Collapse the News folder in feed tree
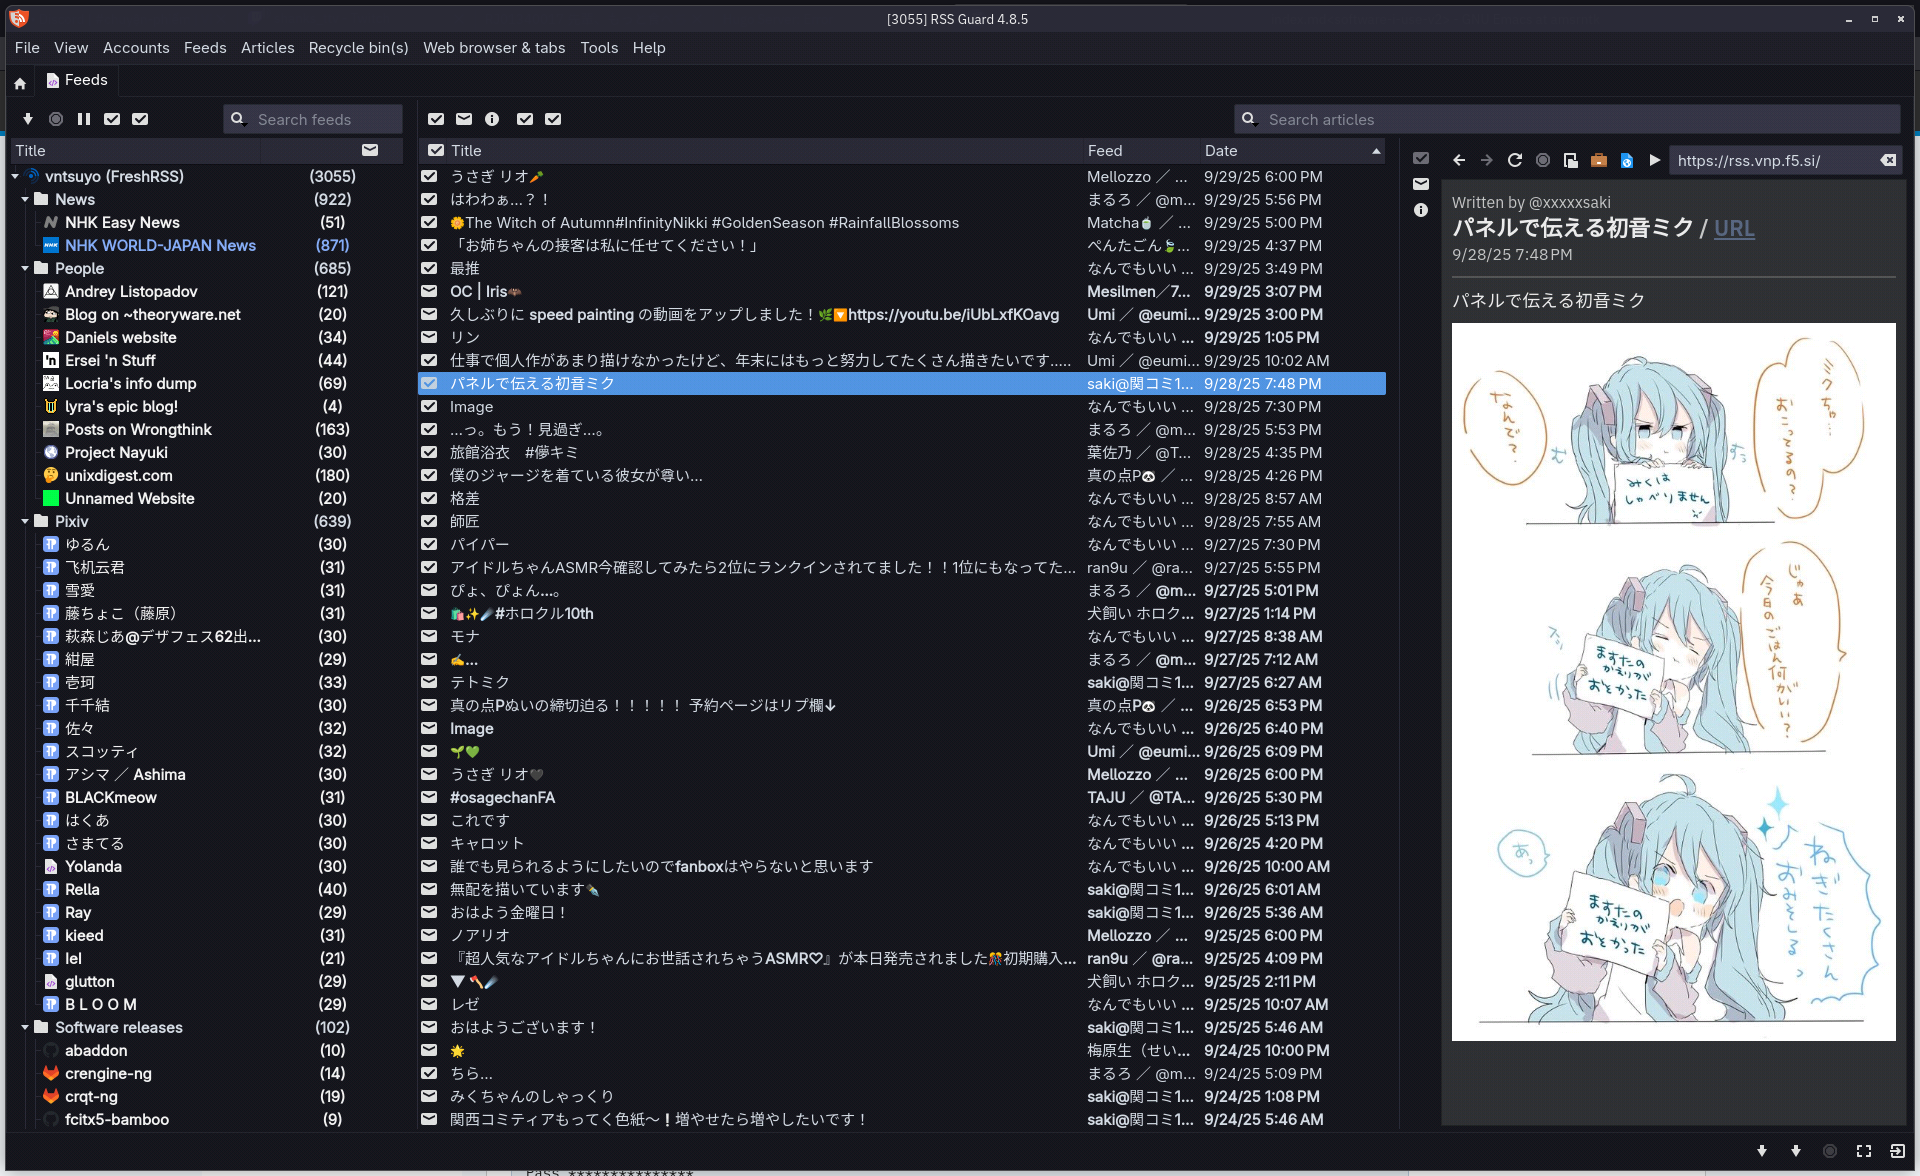 pos(25,199)
